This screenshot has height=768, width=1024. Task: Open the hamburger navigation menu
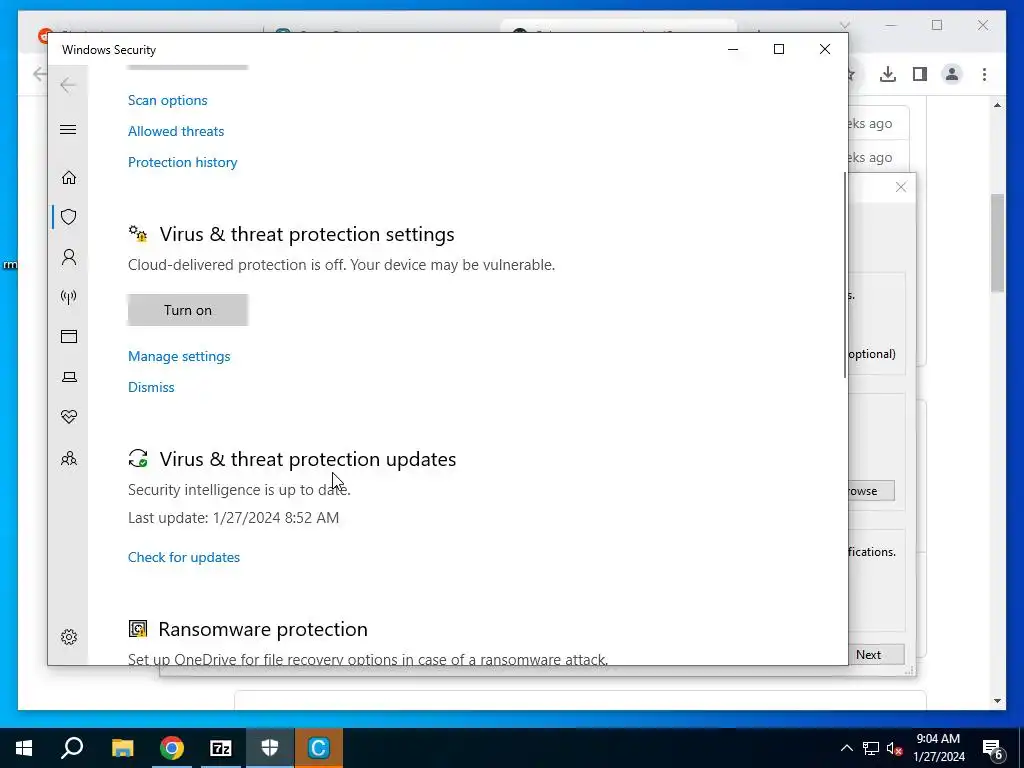[x=68, y=129]
